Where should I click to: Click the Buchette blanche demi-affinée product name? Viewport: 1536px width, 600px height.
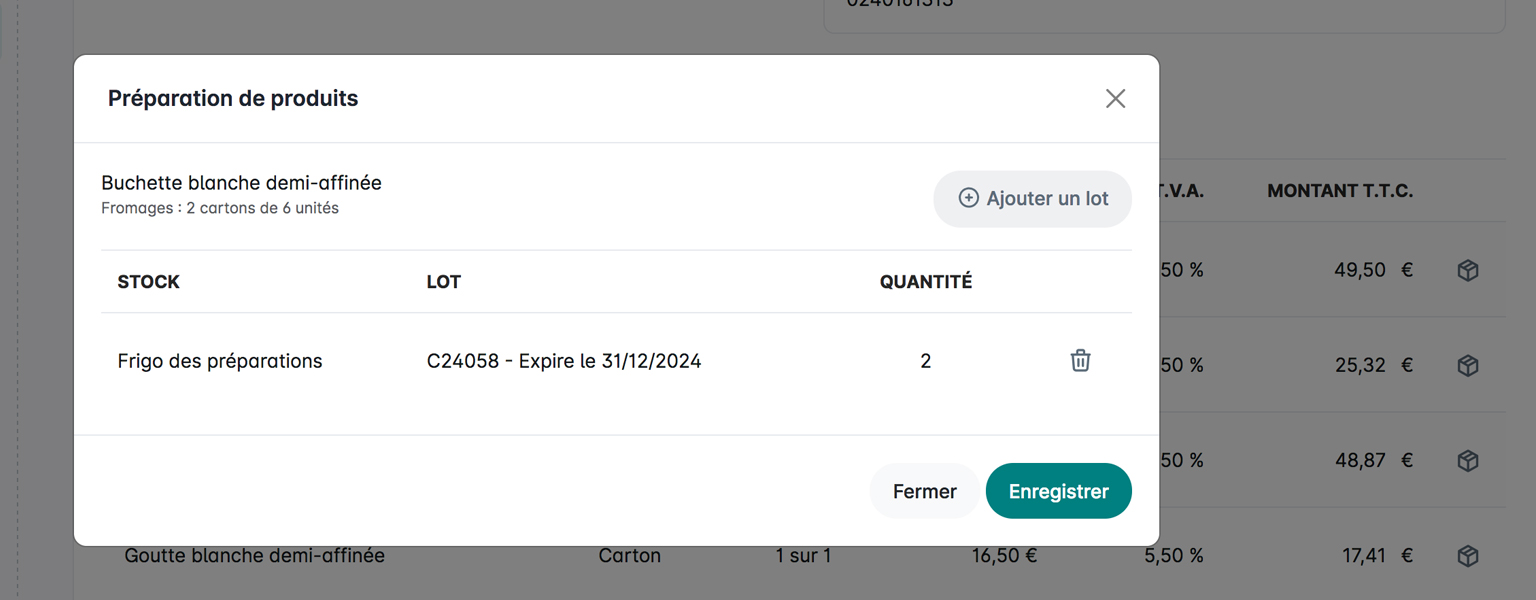pos(241,183)
